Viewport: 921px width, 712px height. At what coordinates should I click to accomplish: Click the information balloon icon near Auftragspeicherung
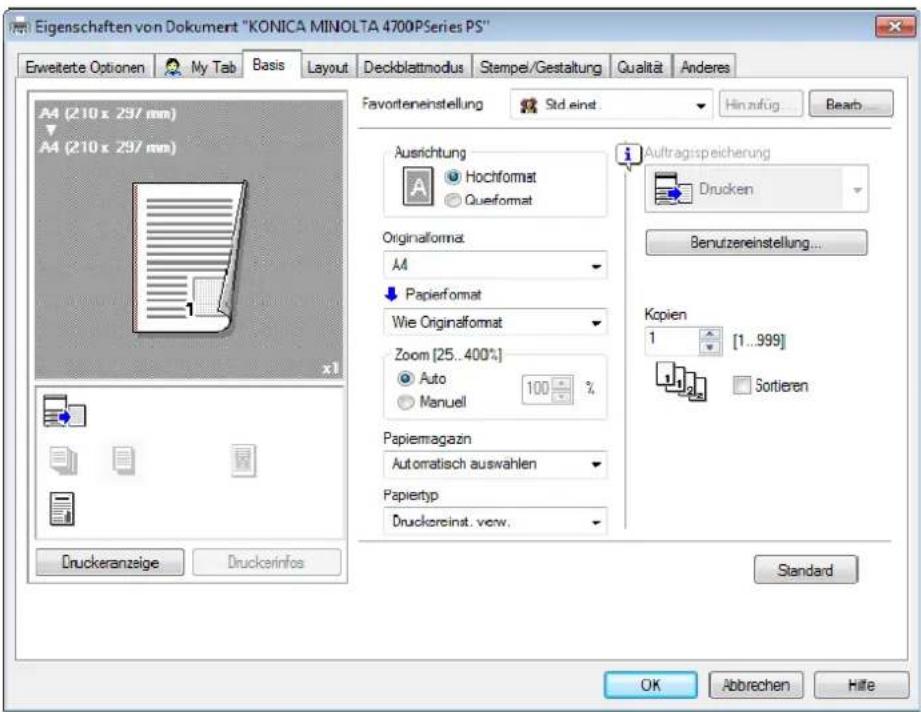click(628, 156)
